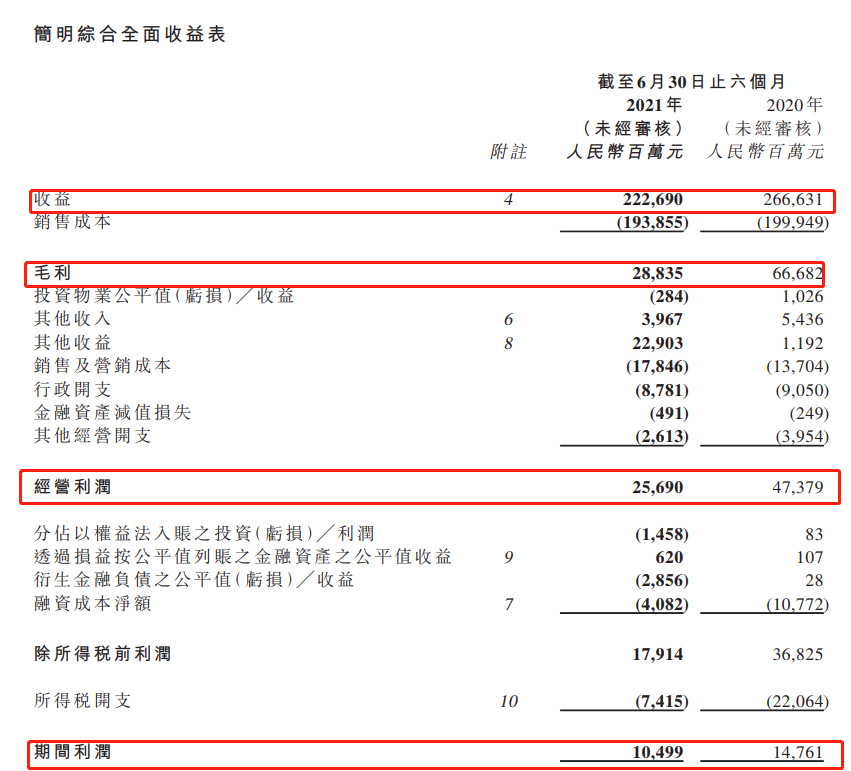Image resolution: width=851 pixels, height=771 pixels.
Task: Click the 金融資產減值損失 row label
Action: [x=112, y=413]
